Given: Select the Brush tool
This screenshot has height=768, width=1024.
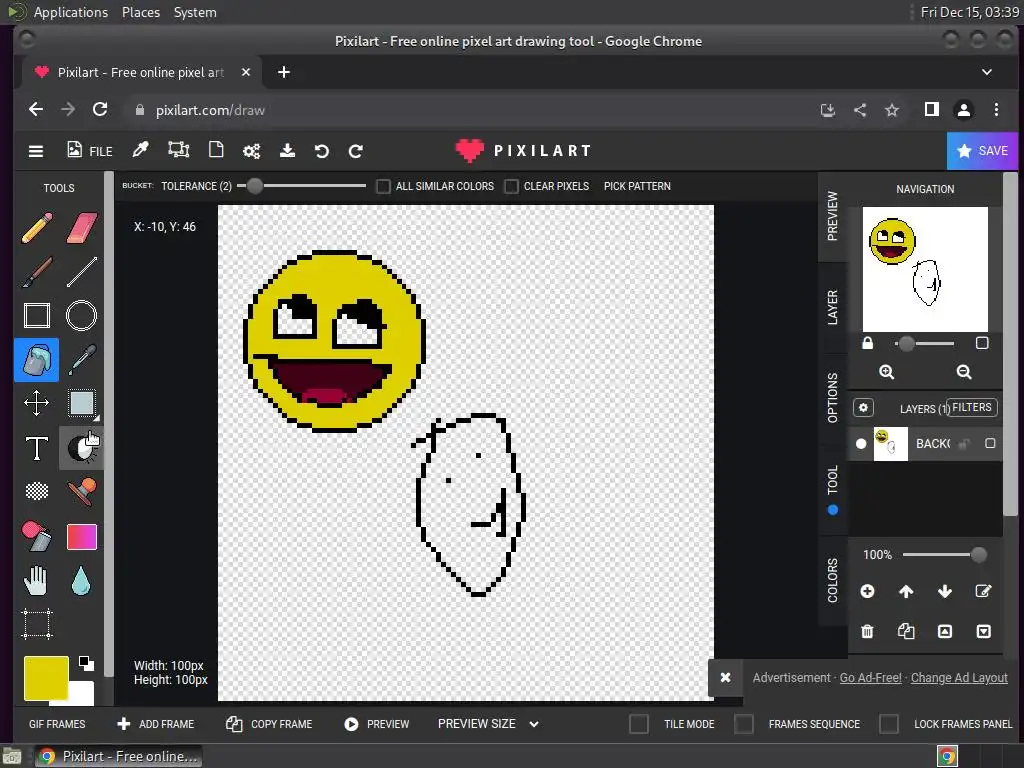Looking at the screenshot, I should (37, 272).
